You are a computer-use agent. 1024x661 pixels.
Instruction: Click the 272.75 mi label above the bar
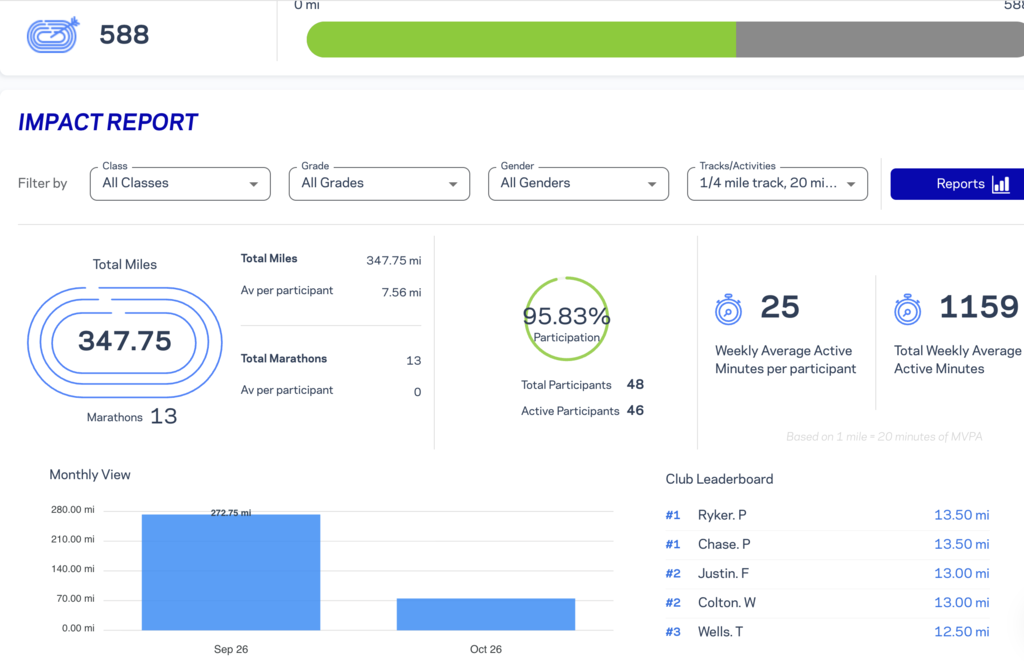[231, 513]
